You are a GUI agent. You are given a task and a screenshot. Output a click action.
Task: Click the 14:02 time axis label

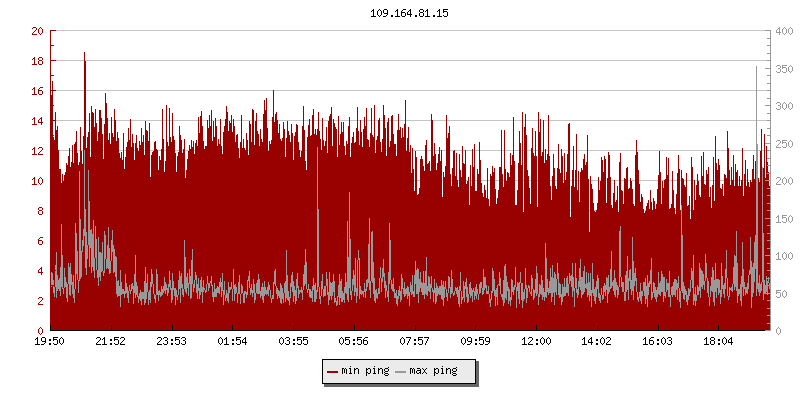coord(597,341)
